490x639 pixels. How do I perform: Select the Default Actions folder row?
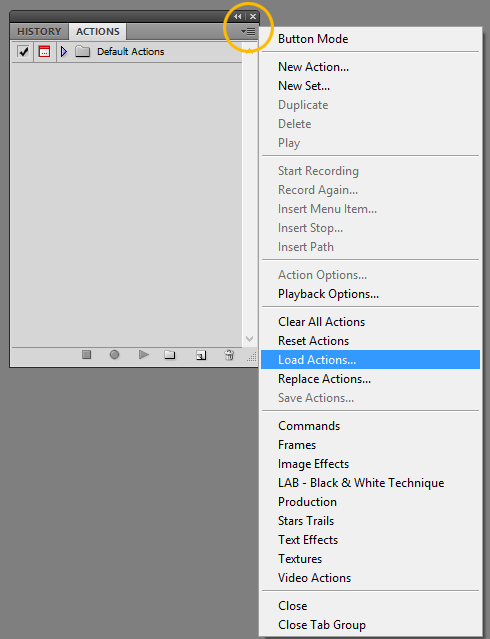click(126, 52)
